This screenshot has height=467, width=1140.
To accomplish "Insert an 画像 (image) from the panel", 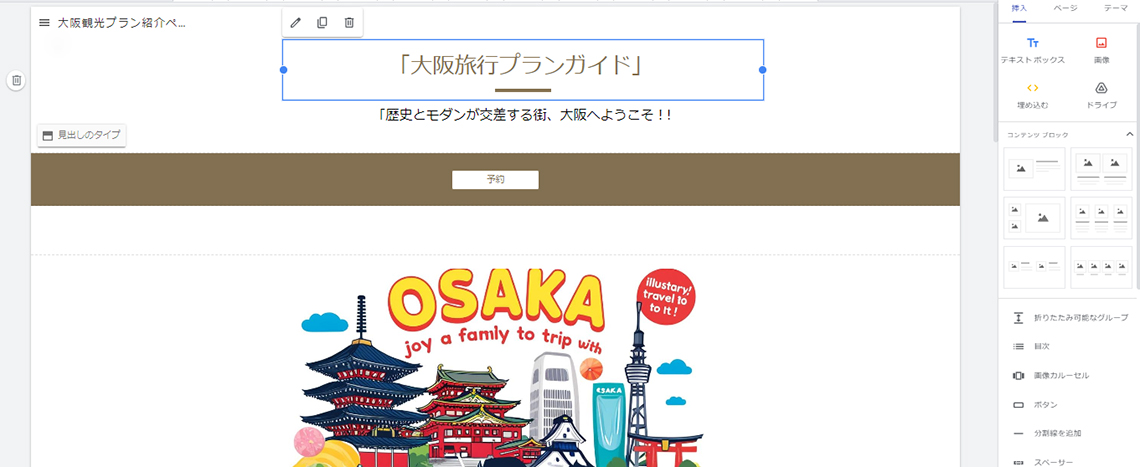I will coord(1101,51).
